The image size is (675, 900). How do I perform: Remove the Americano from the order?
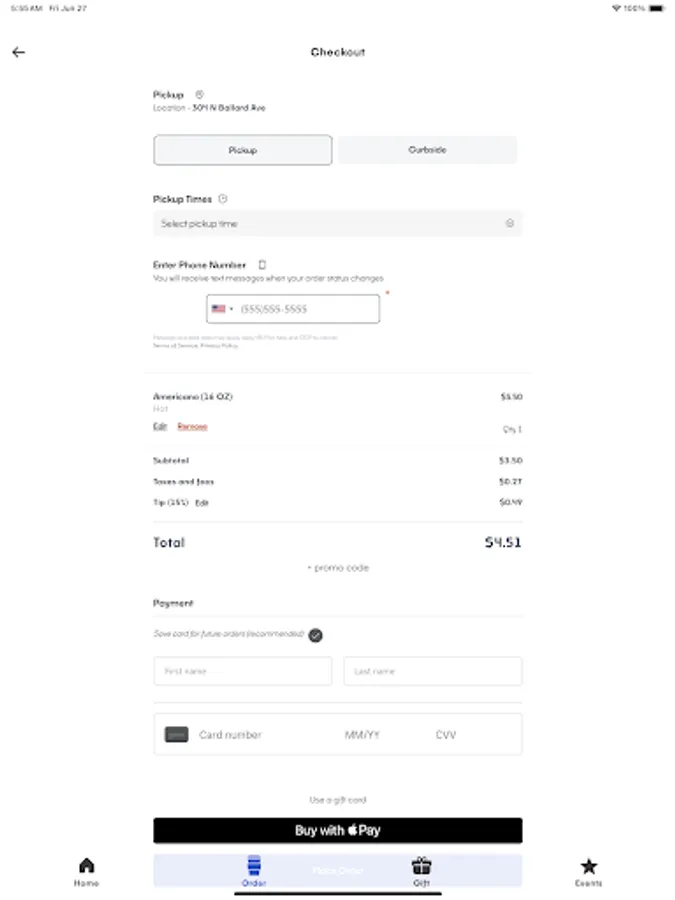click(x=194, y=428)
